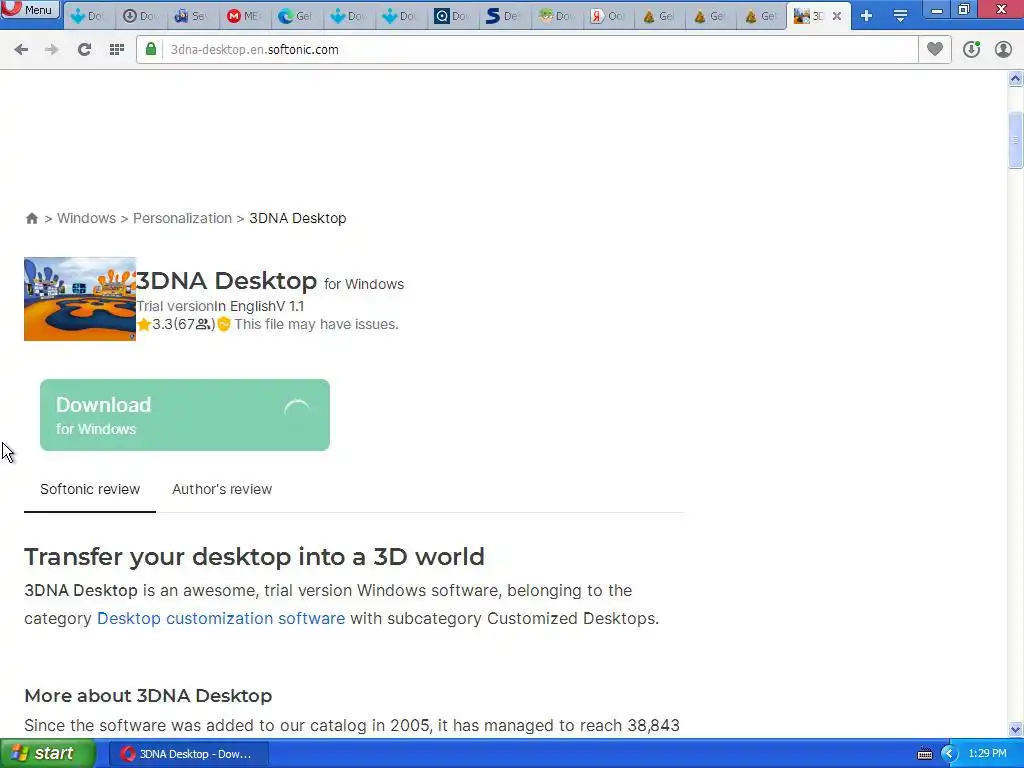This screenshot has height=768, width=1024.
Task: Click 'Transfer your desktop into a 3D world' heading
Action: [x=254, y=556]
